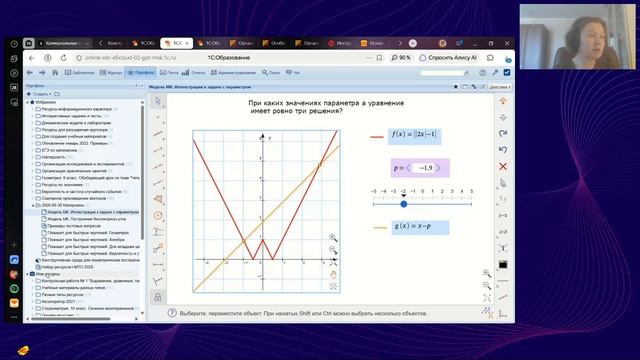Select the triangle polygon tool

coord(158,199)
